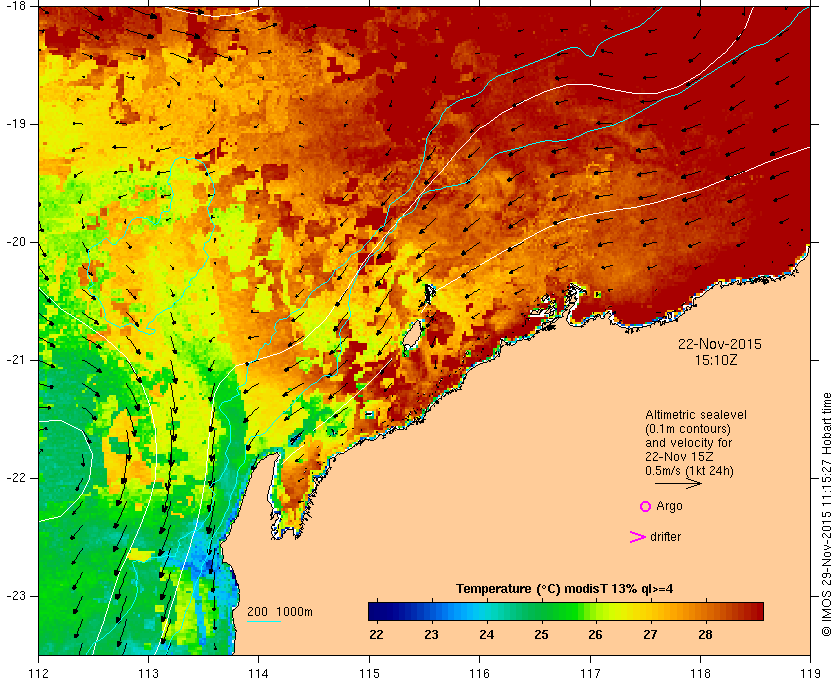Screen dimensions: 840x680
Task: Click the longitude axis label 116
Action: [x=479, y=674]
